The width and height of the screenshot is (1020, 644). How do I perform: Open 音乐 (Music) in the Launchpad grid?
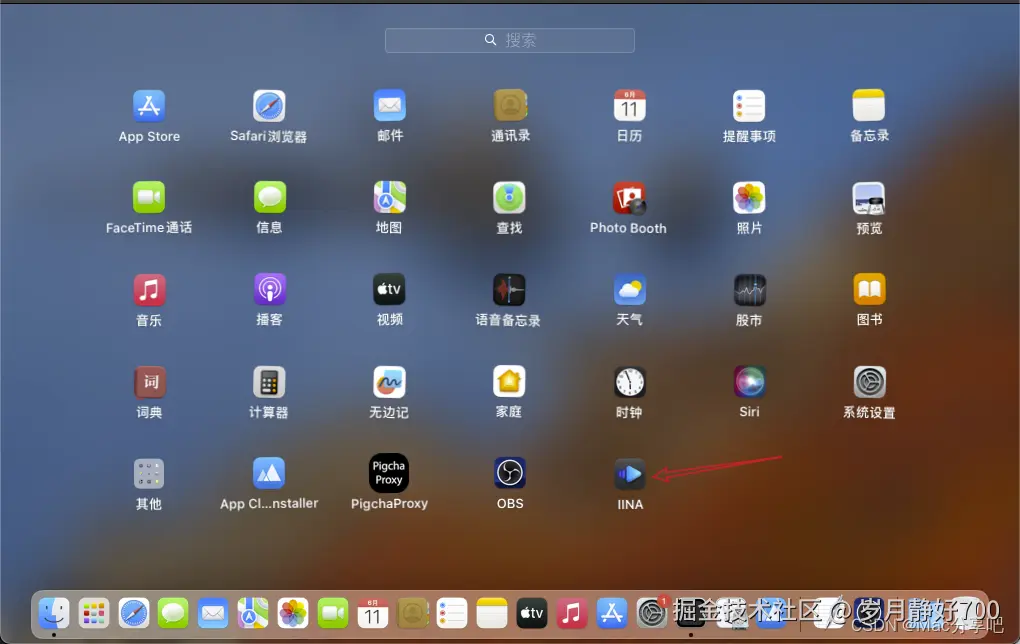(149, 289)
